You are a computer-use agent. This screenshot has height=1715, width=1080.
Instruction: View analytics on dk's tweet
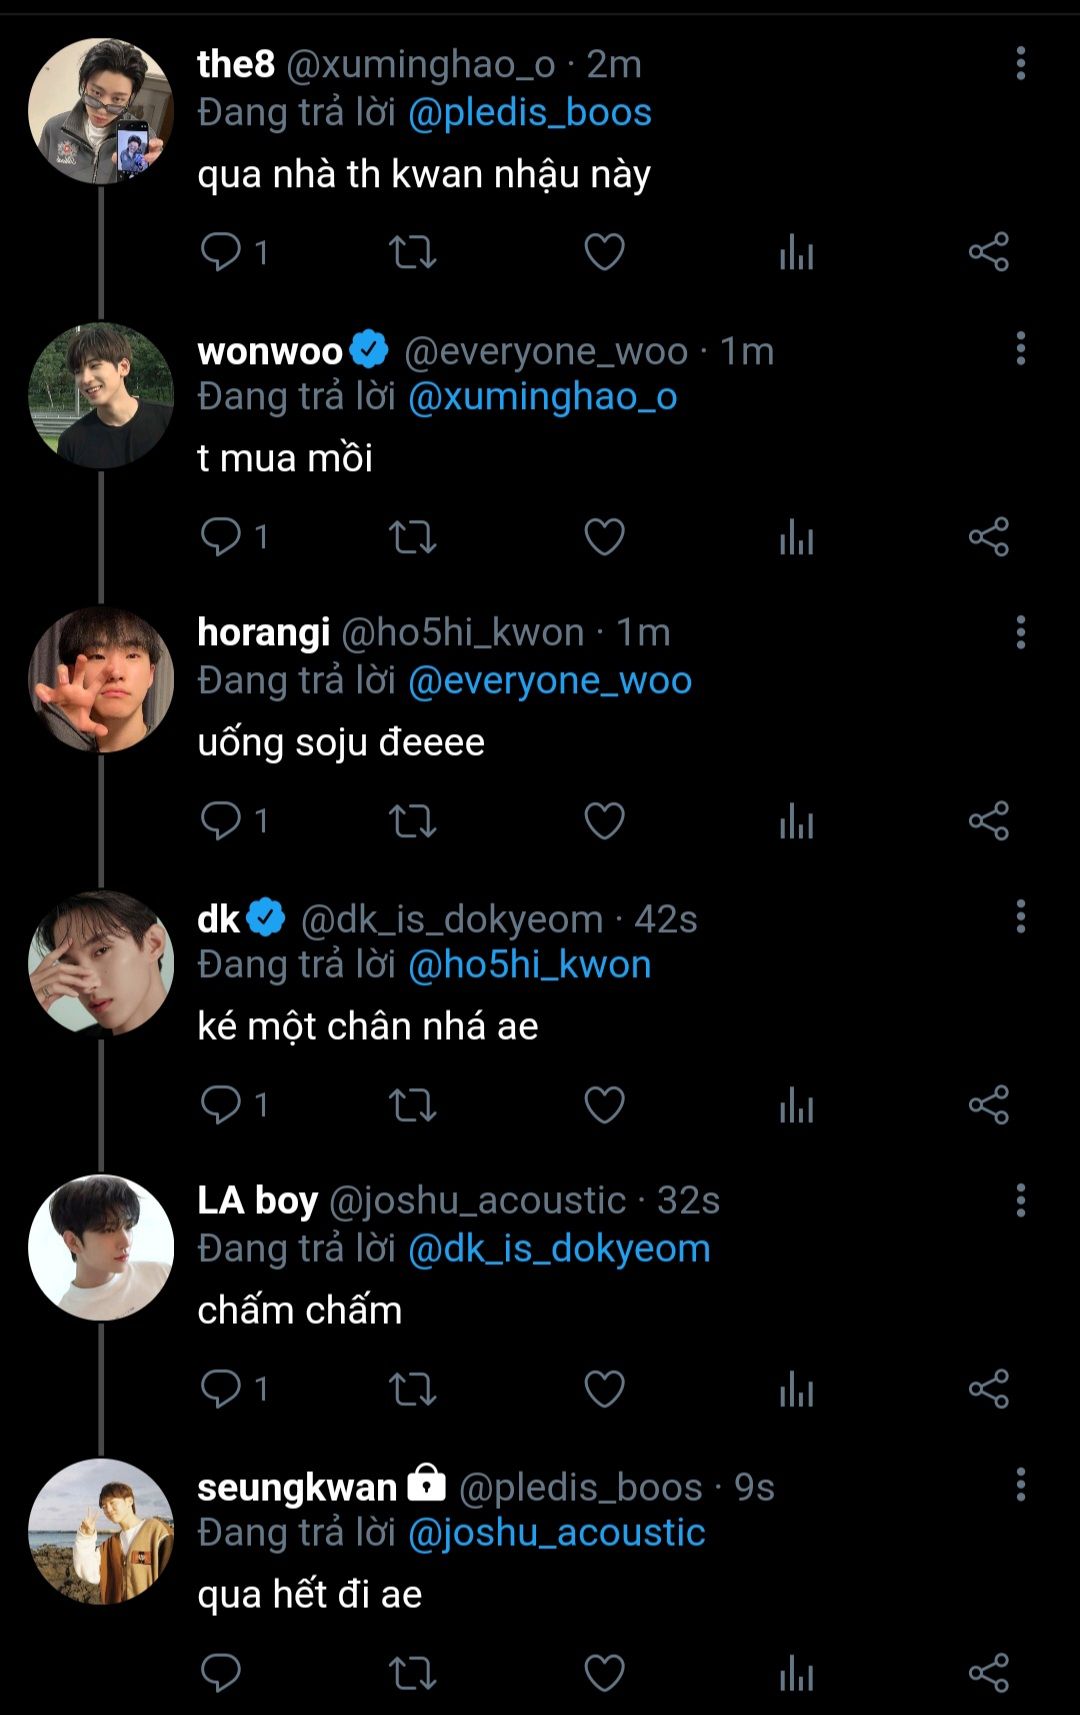click(x=796, y=1105)
